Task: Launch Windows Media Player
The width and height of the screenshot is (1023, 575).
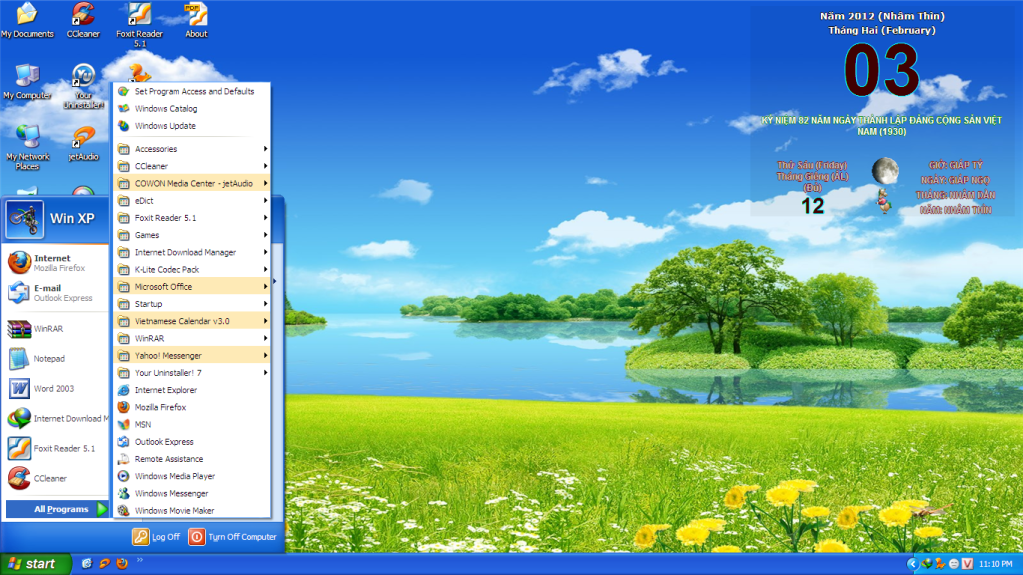Action: [x=192, y=476]
